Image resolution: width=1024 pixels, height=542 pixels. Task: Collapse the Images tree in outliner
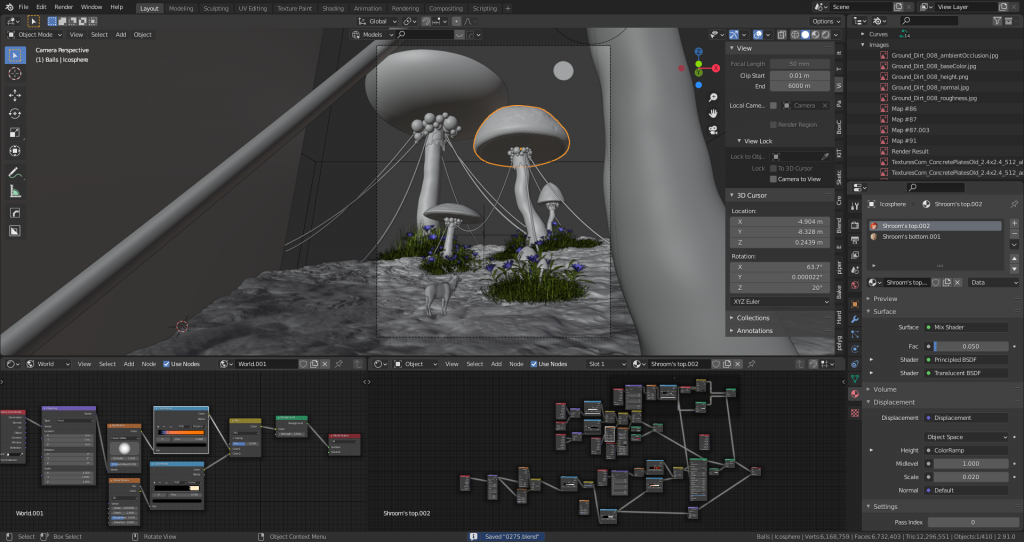pyautogui.click(x=863, y=45)
